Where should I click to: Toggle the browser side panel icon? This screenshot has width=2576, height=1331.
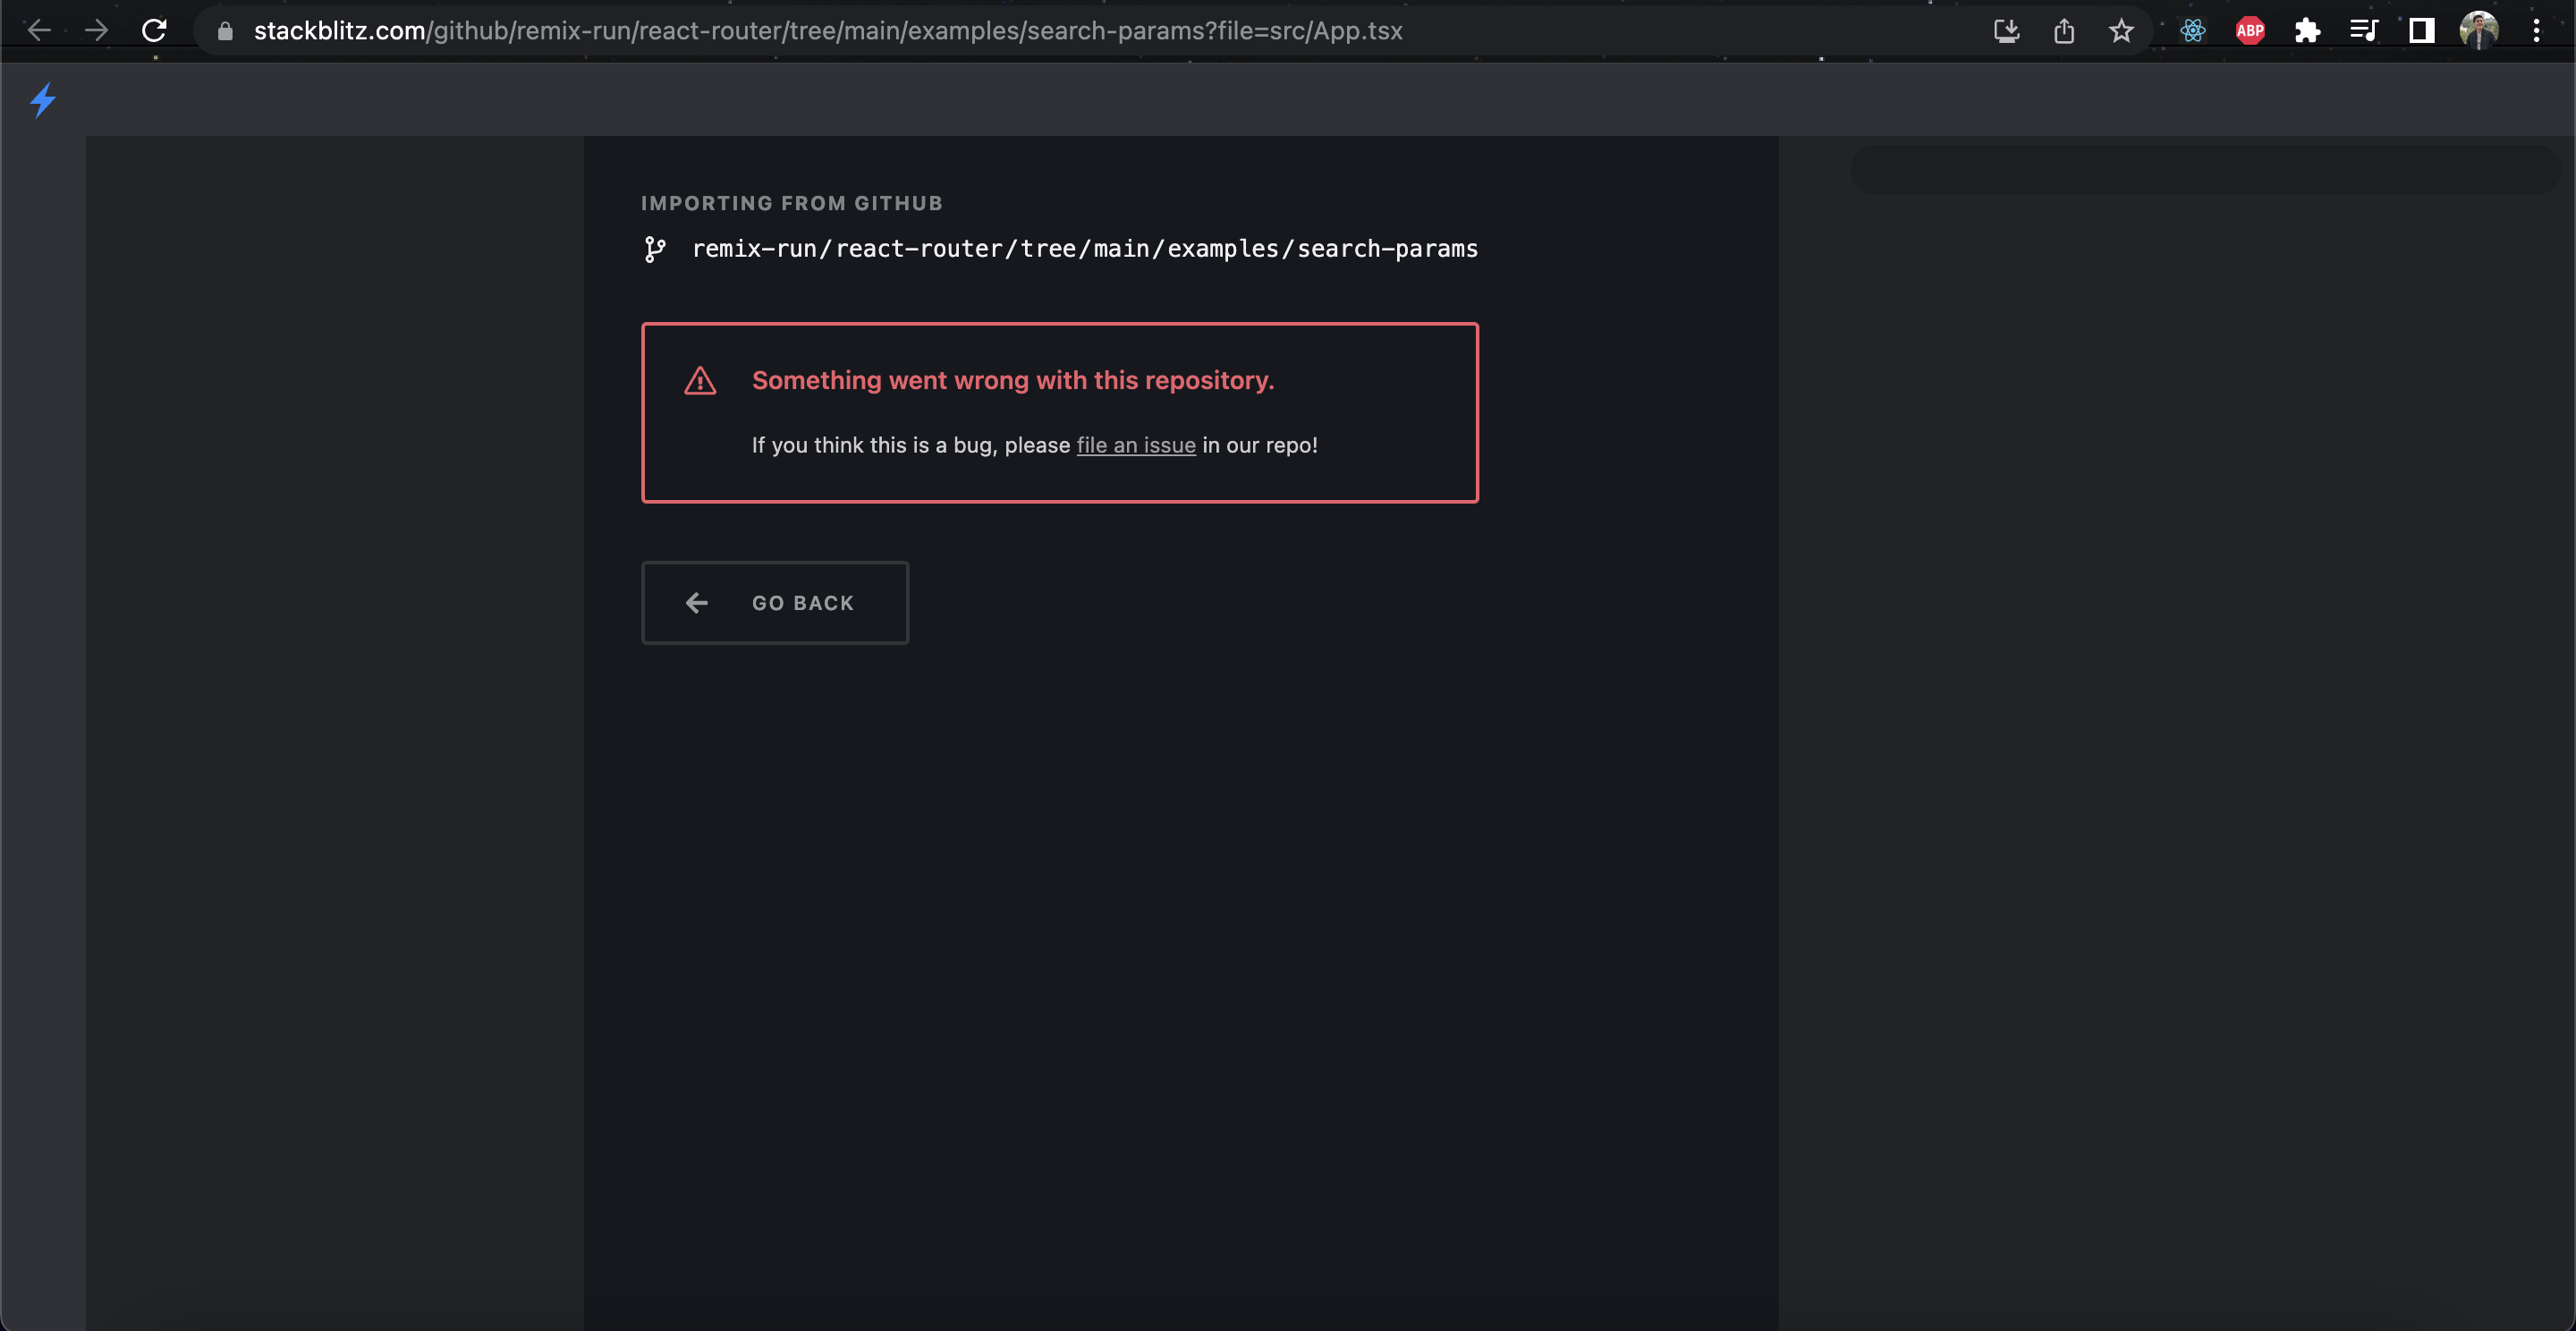[2421, 30]
